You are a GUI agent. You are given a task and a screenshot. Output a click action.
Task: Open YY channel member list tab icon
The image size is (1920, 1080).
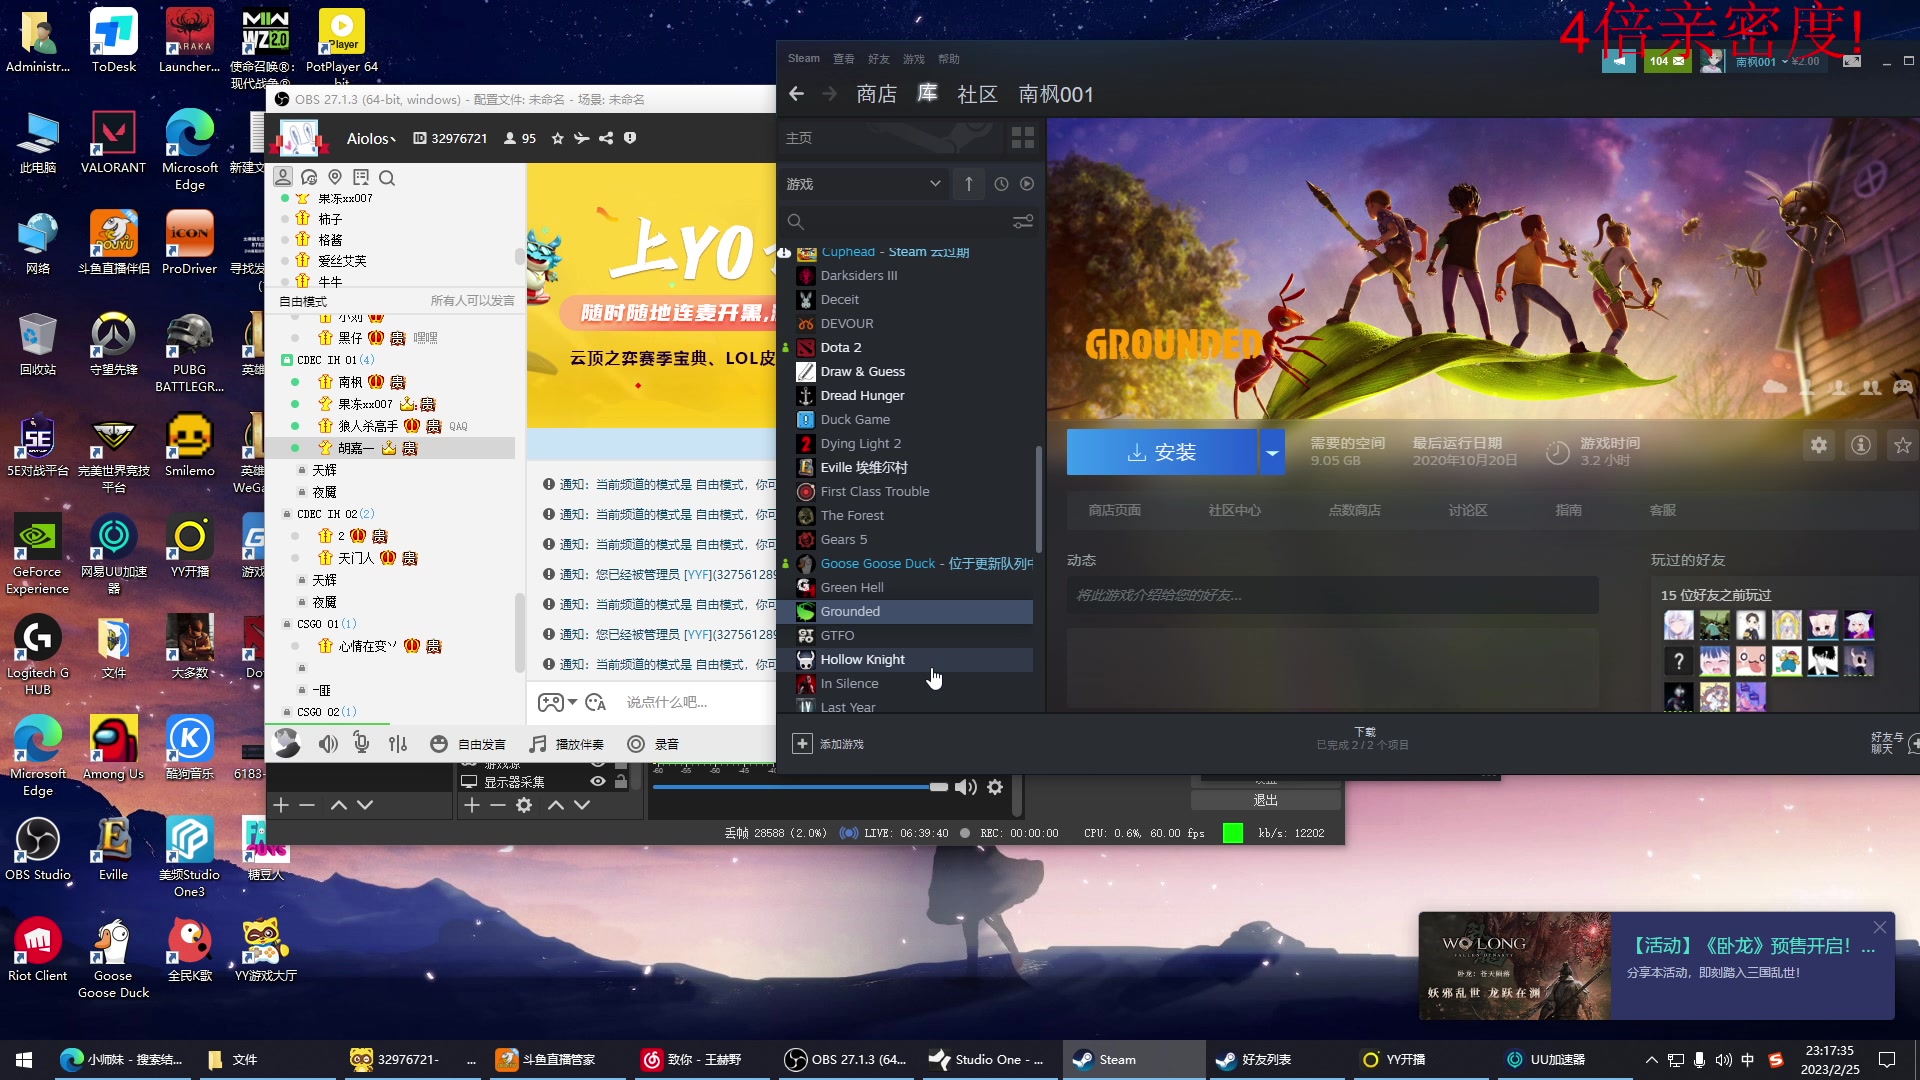[x=283, y=177]
